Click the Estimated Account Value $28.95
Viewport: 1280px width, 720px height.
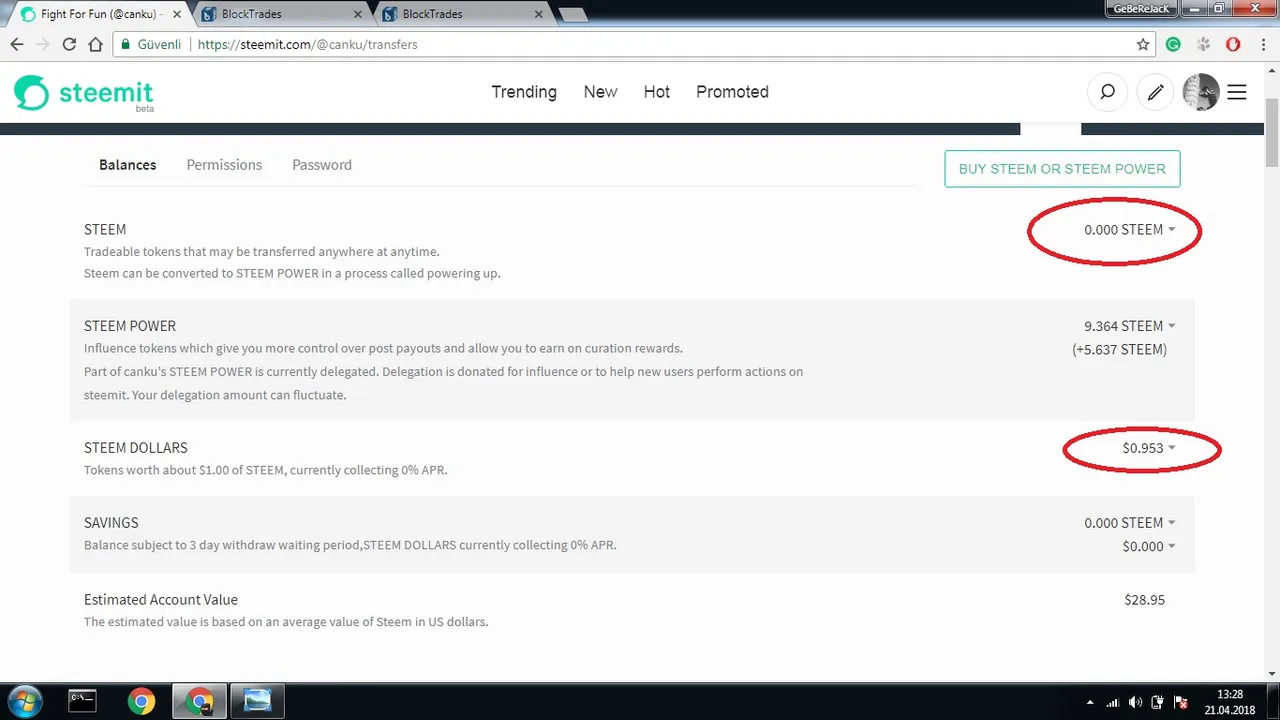pos(1144,600)
